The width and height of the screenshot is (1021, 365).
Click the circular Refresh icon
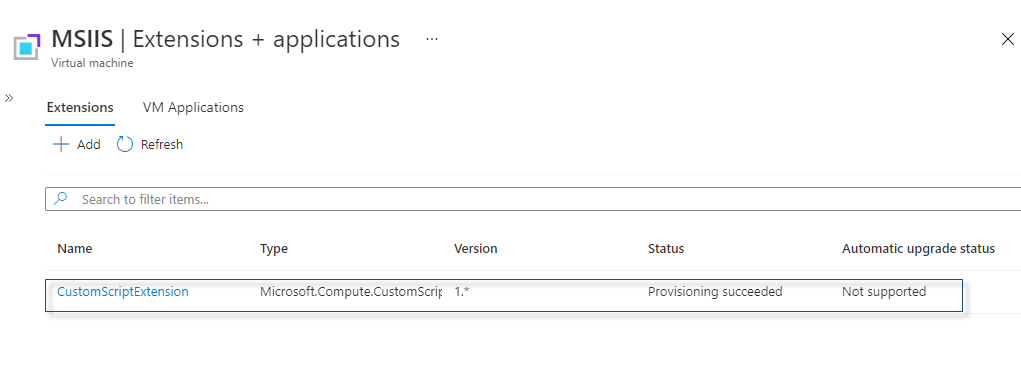[x=125, y=144]
